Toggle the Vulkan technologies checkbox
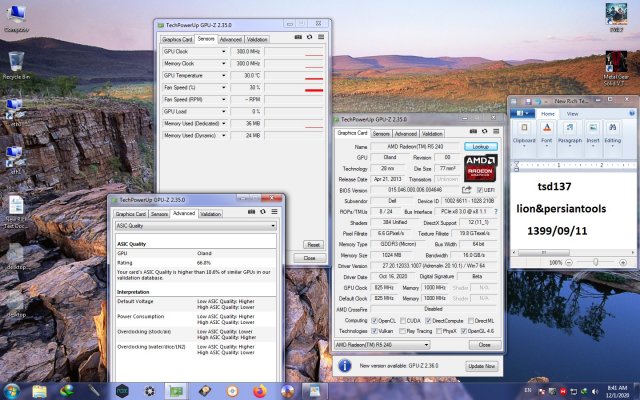 376,330
